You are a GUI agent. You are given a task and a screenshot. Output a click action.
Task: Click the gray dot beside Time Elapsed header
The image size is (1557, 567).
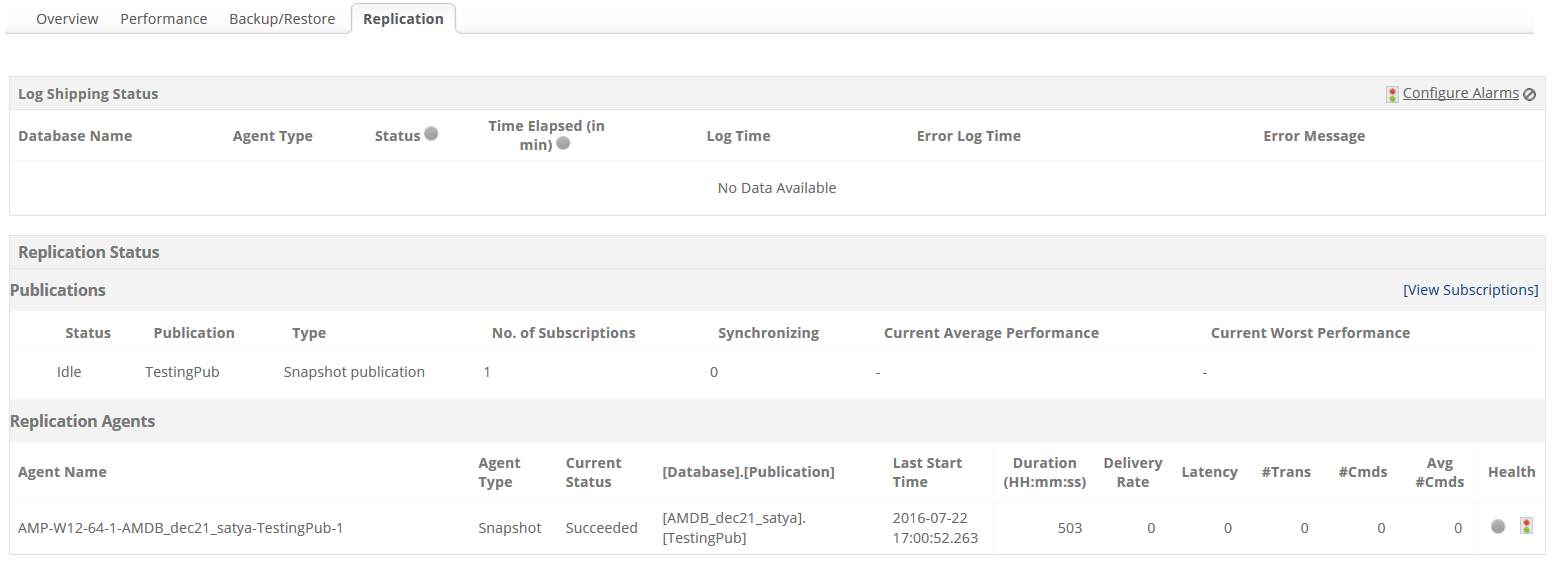pyautogui.click(x=563, y=143)
